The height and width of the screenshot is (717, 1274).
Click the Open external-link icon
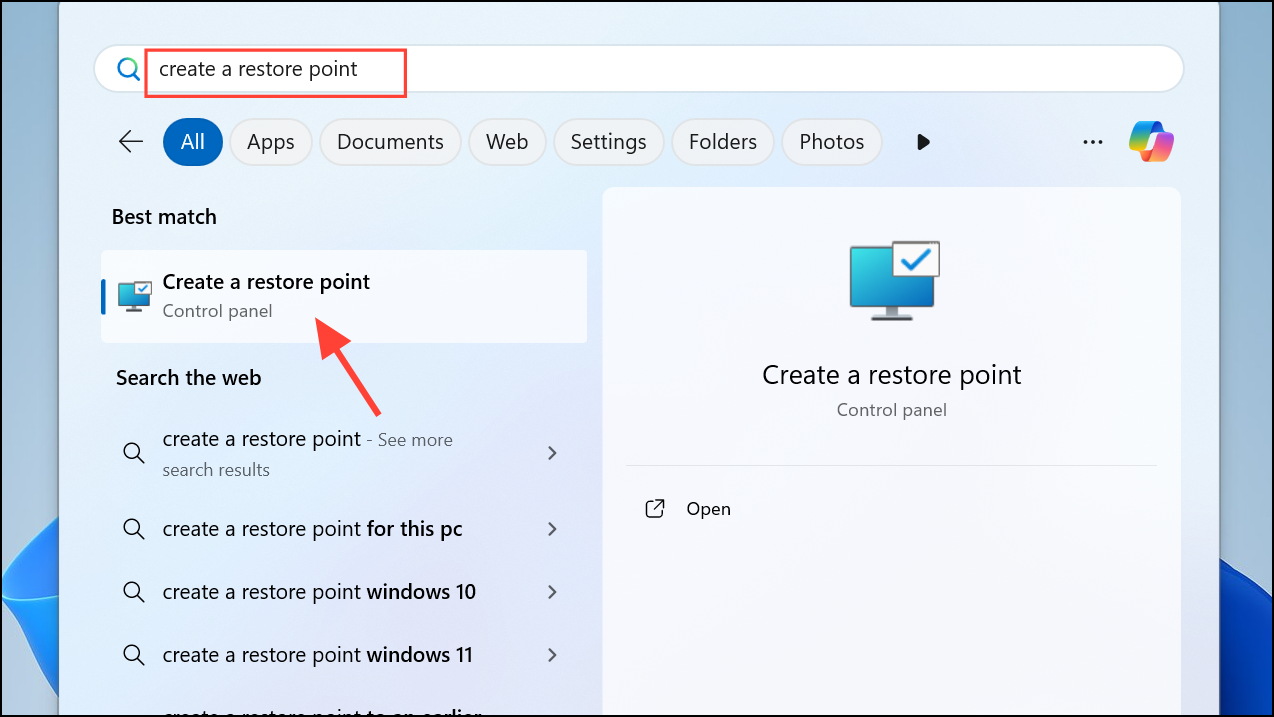(x=655, y=509)
